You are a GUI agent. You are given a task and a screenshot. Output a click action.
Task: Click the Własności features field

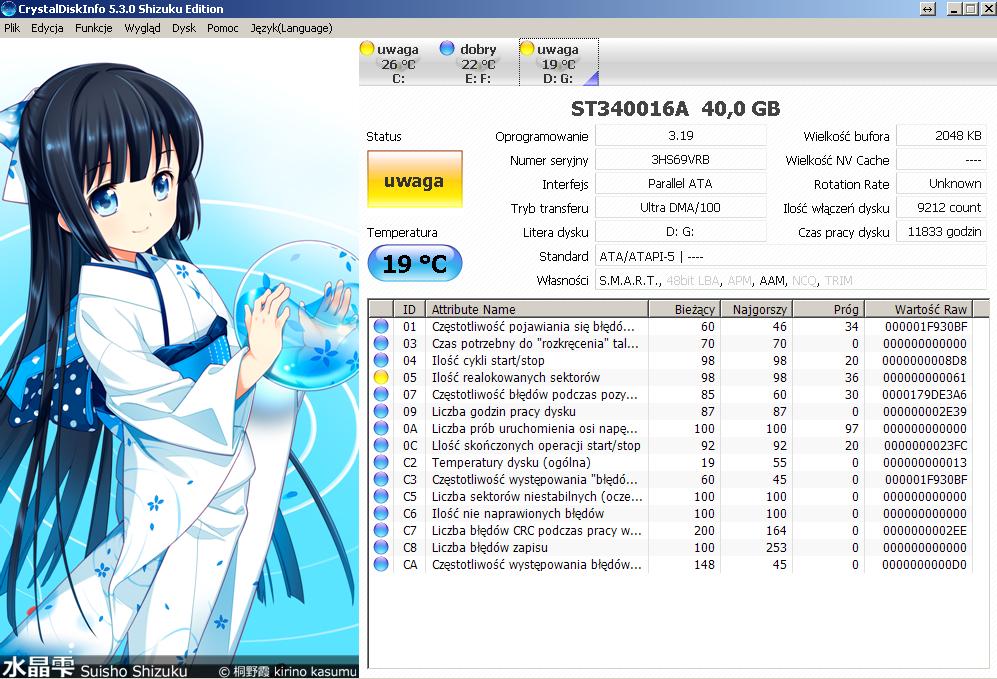(790, 280)
